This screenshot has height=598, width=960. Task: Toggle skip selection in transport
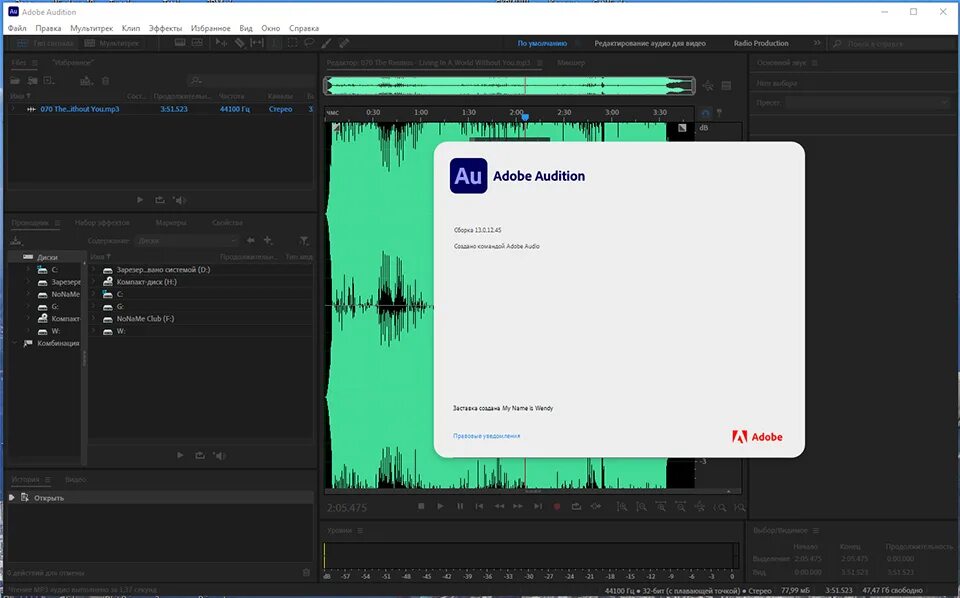596,506
